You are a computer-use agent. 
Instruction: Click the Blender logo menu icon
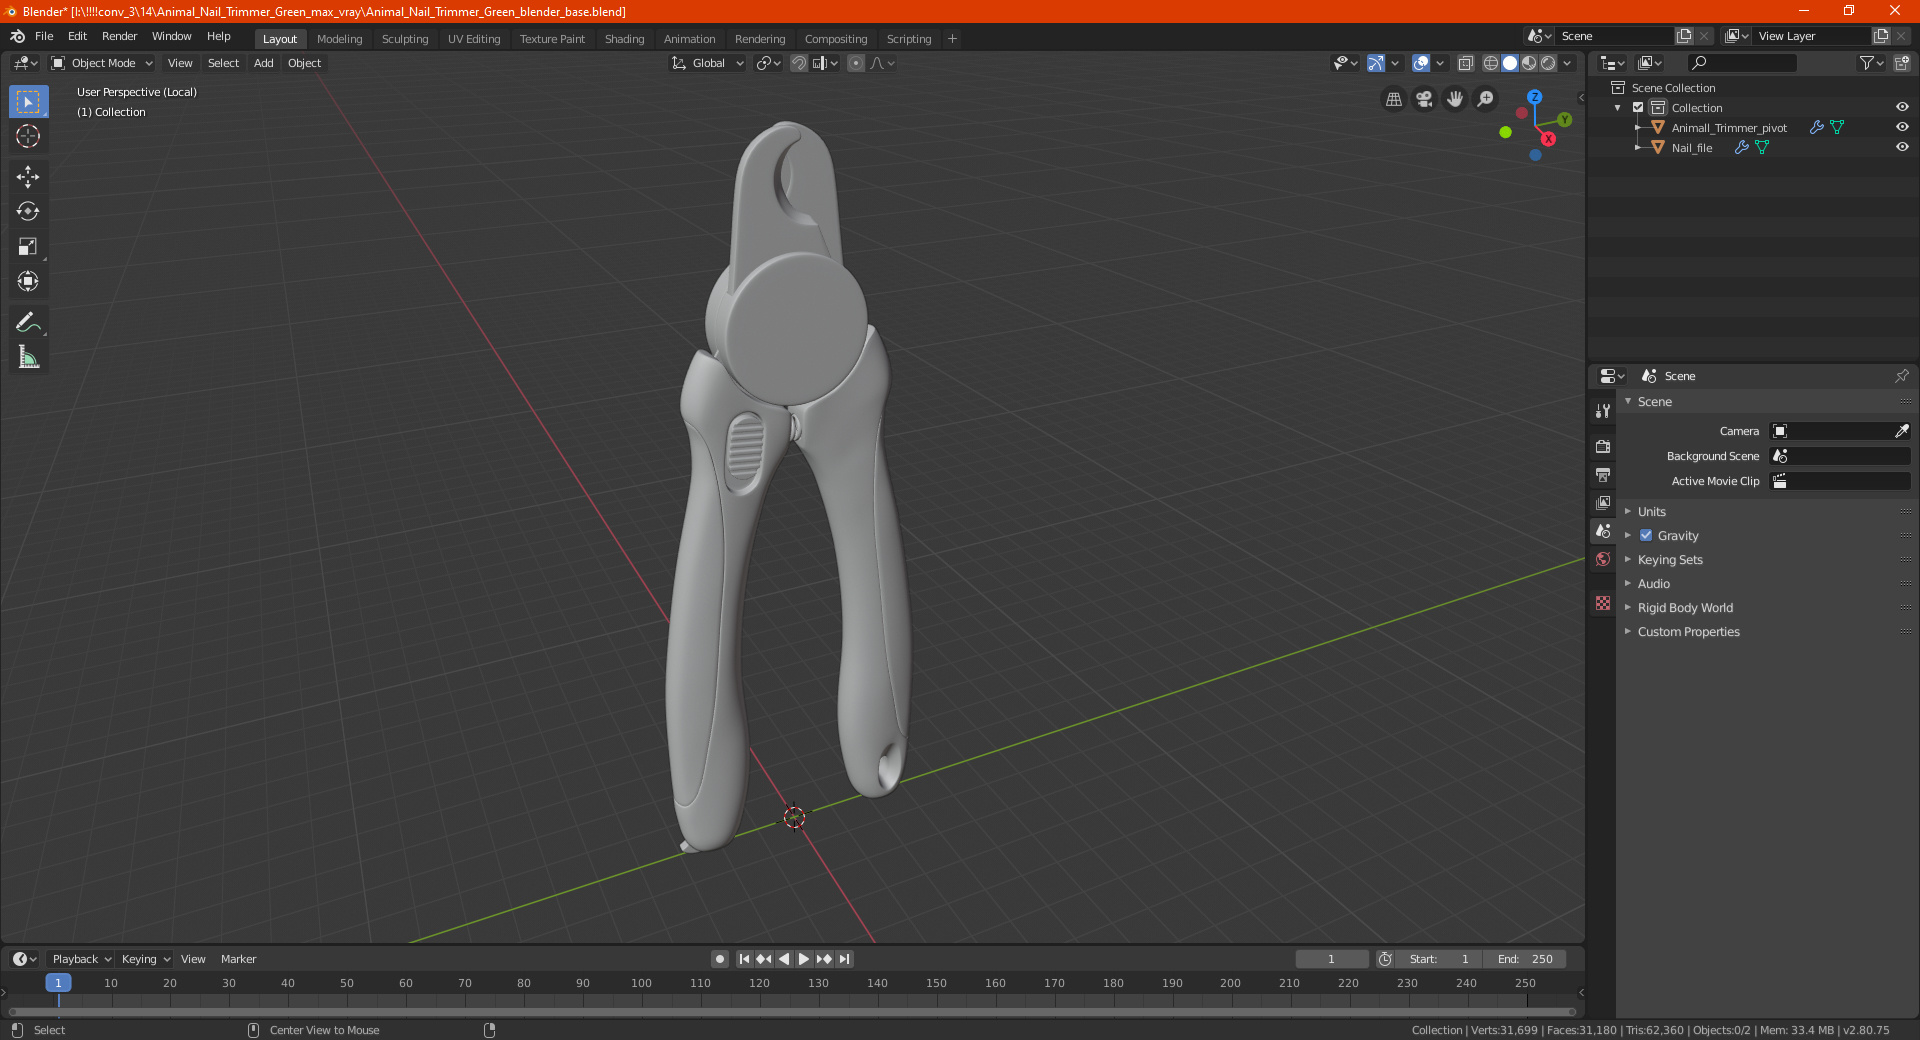[x=18, y=36]
